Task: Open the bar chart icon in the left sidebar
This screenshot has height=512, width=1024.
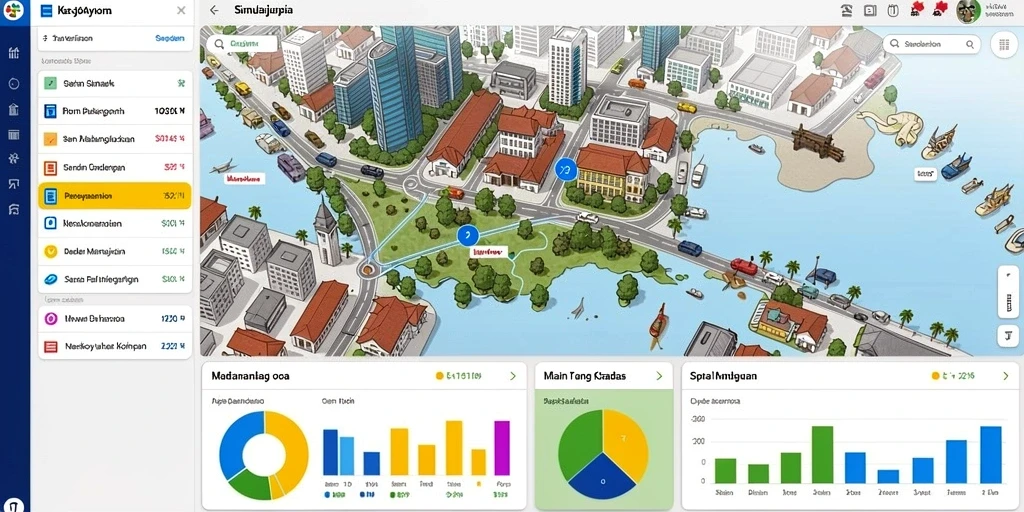Action: 14,54
